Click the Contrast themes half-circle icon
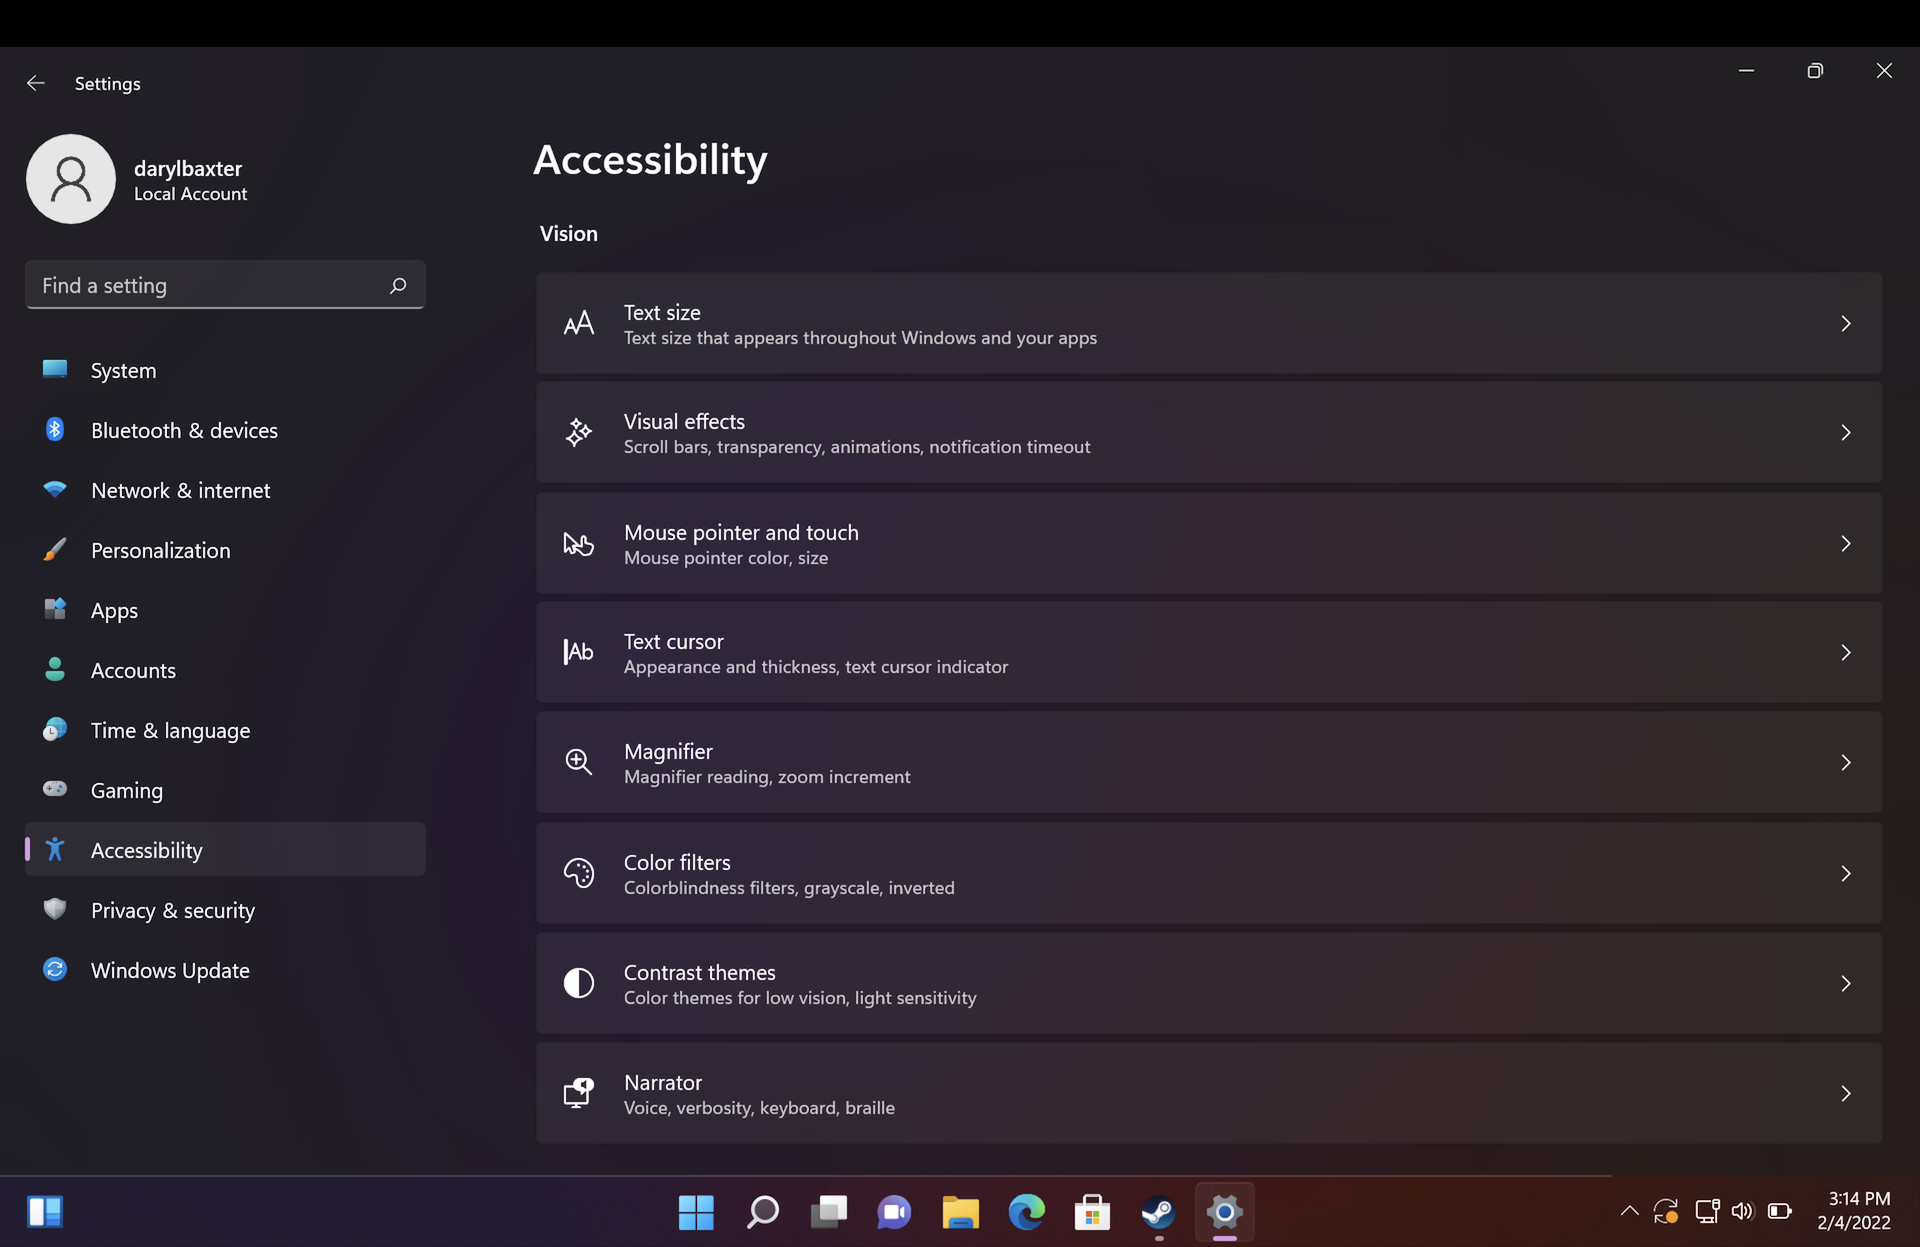Viewport: 1920px width, 1247px height. [578, 982]
